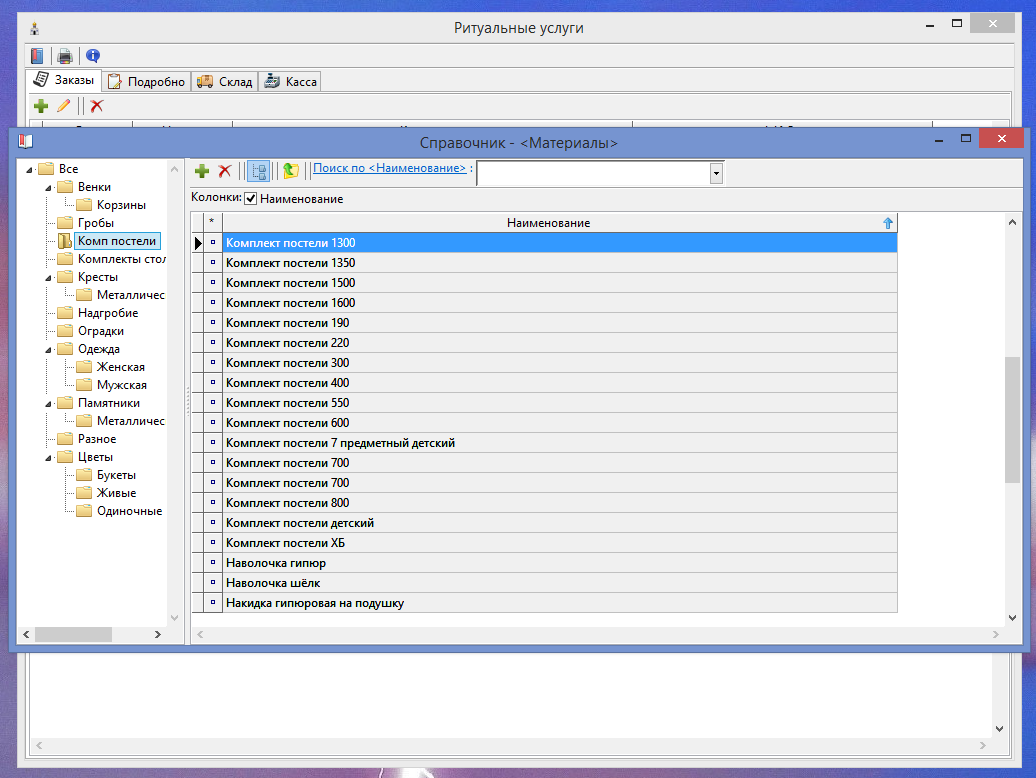Add new material with green plus icon
Image resolution: width=1036 pixels, height=778 pixels.
202,171
